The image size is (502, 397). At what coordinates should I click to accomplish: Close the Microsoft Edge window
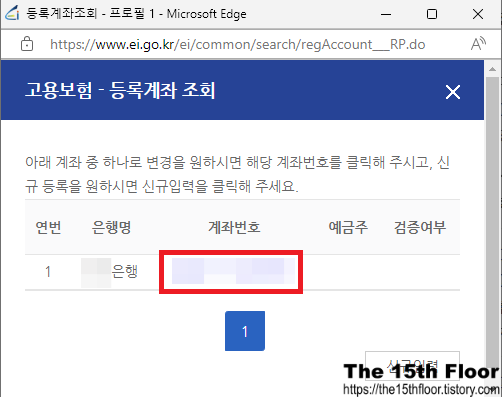click(x=478, y=14)
